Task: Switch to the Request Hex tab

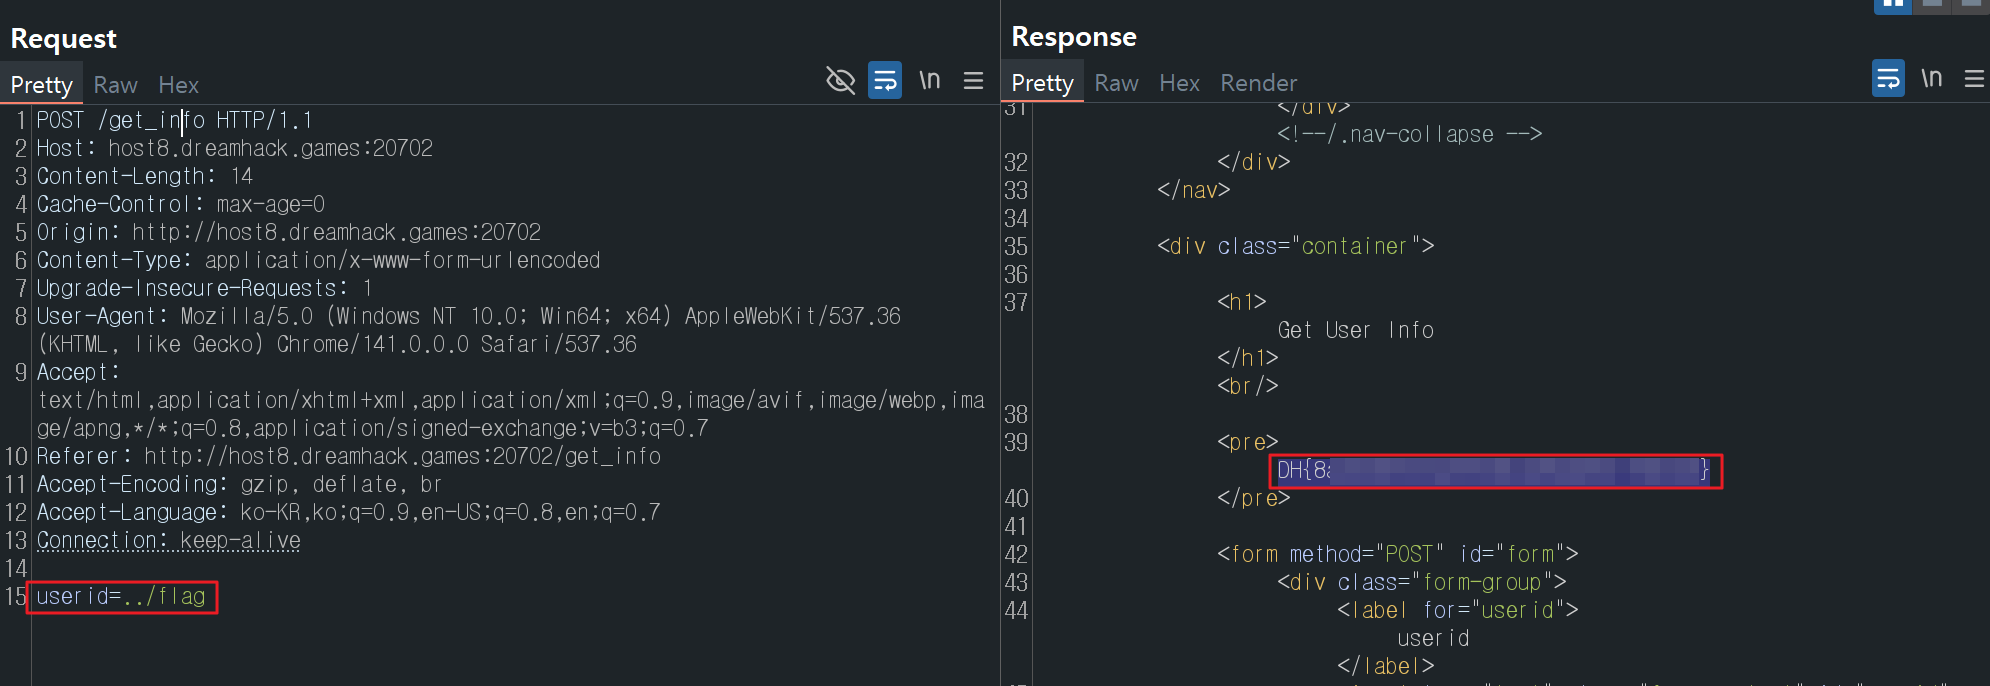Action: pyautogui.click(x=178, y=85)
